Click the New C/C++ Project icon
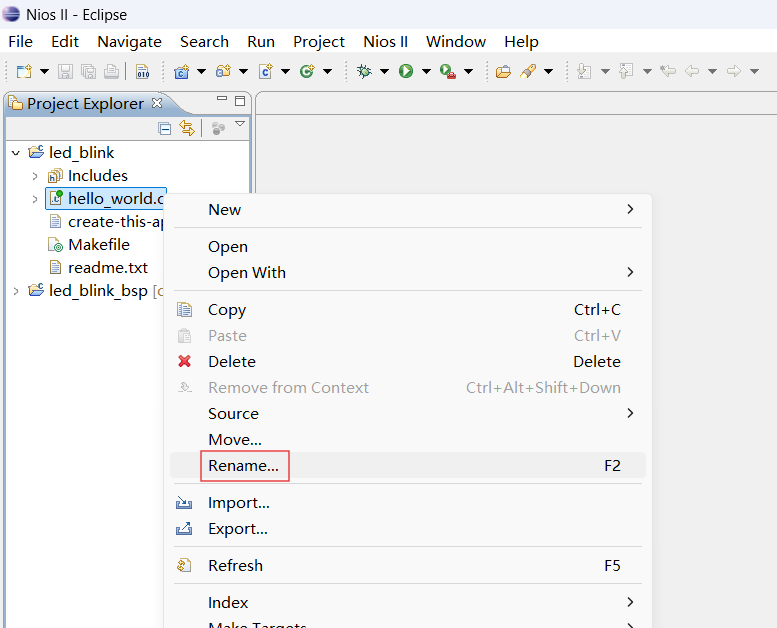 181,71
